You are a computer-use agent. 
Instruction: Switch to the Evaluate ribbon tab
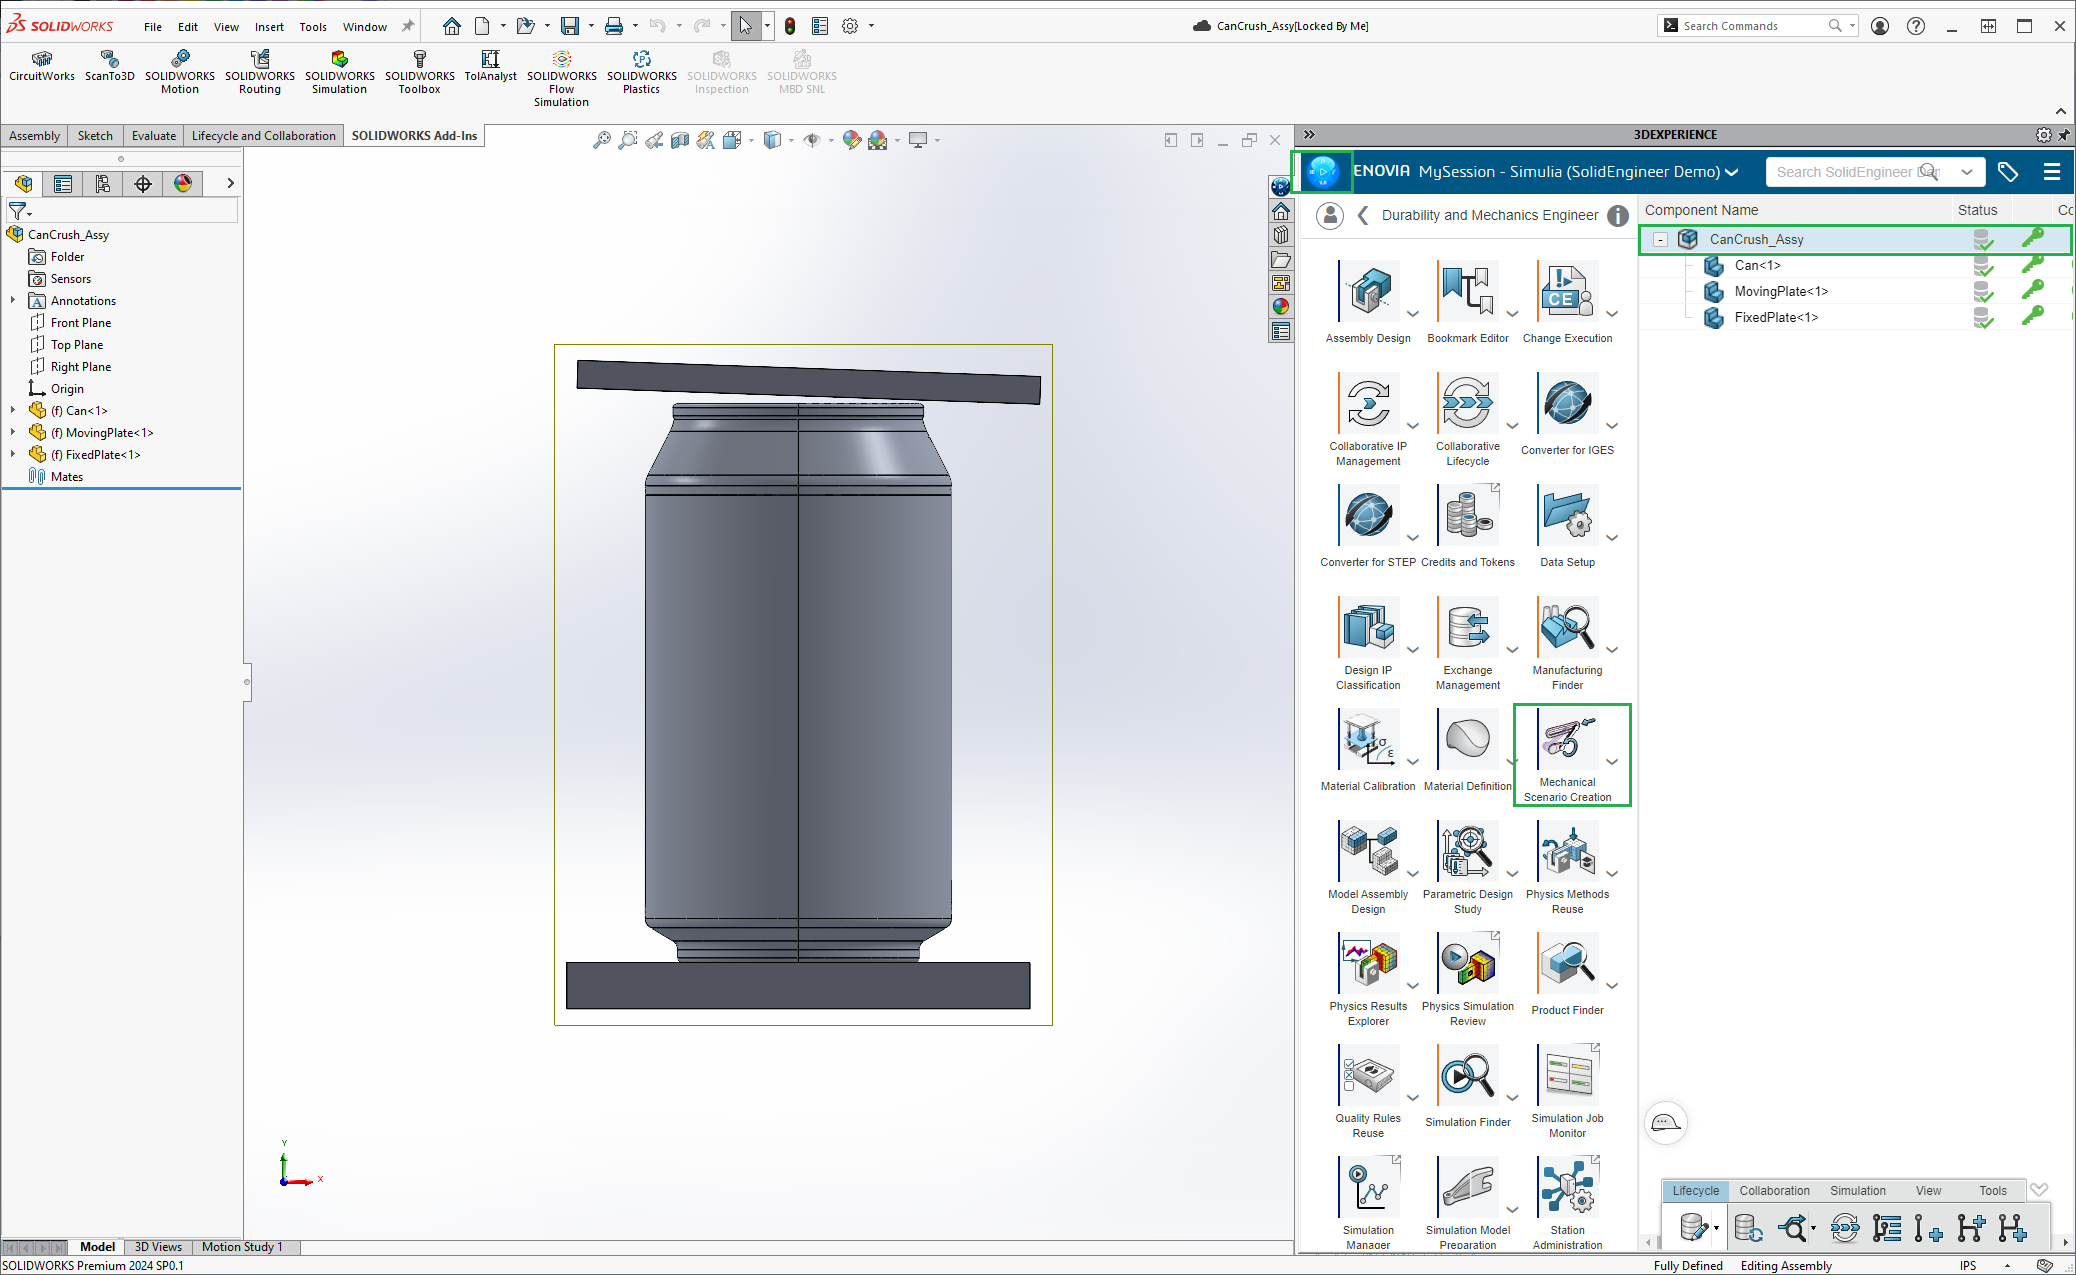[153, 136]
